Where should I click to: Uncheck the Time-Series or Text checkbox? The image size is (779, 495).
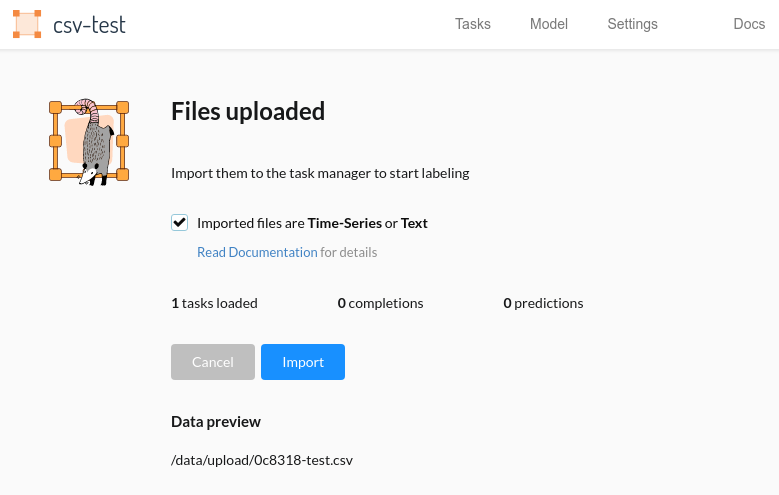[x=179, y=222]
